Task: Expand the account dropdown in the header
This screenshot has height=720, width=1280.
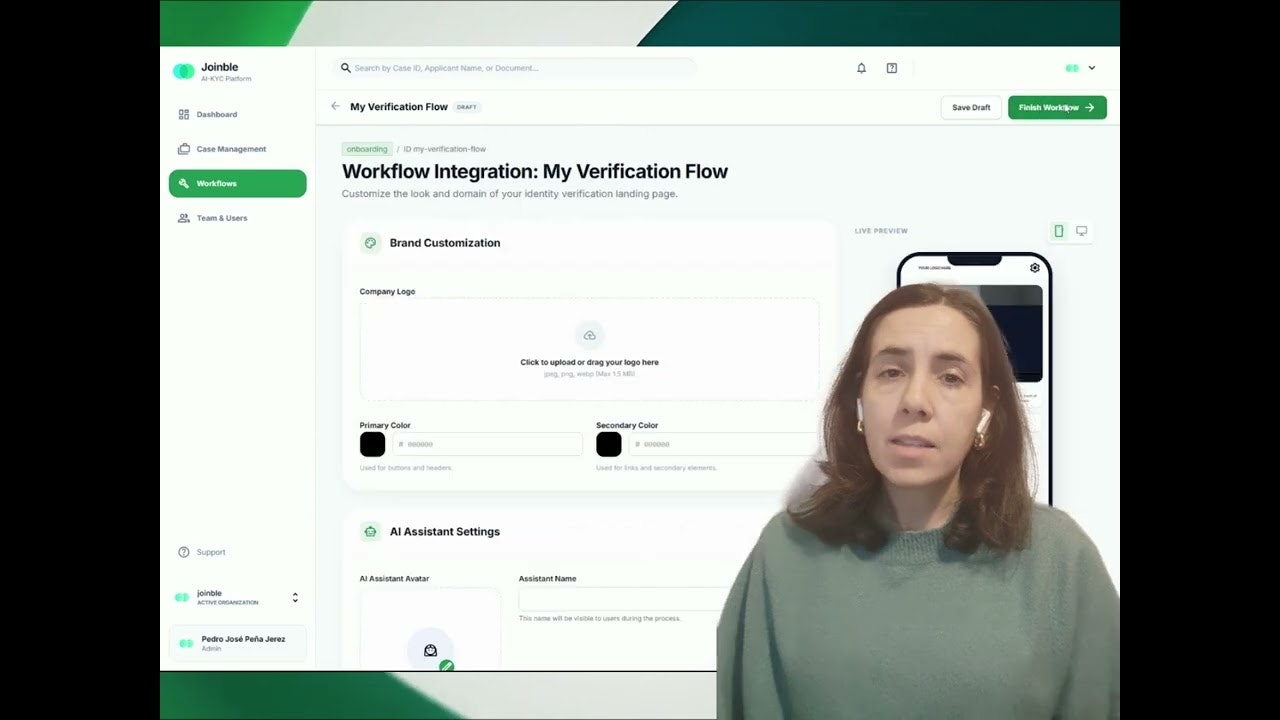Action: (1090, 67)
